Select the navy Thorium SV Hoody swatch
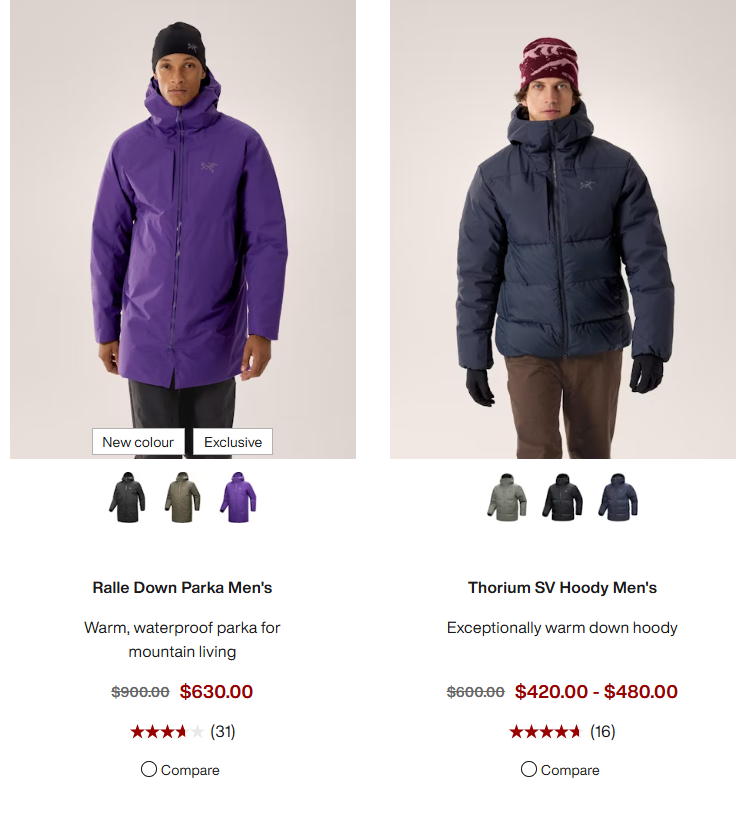Image resolution: width=750 pixels, height=816 pixels. pos(618,498)
